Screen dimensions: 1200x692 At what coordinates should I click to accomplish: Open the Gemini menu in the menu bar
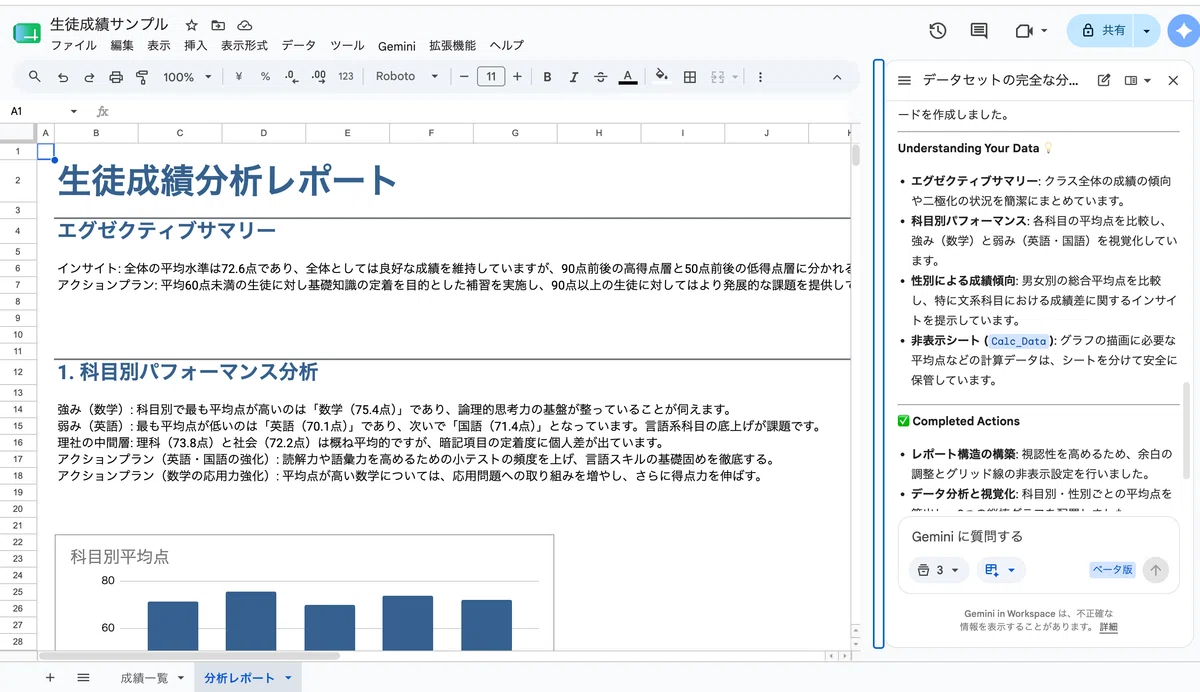click(397, 46)
